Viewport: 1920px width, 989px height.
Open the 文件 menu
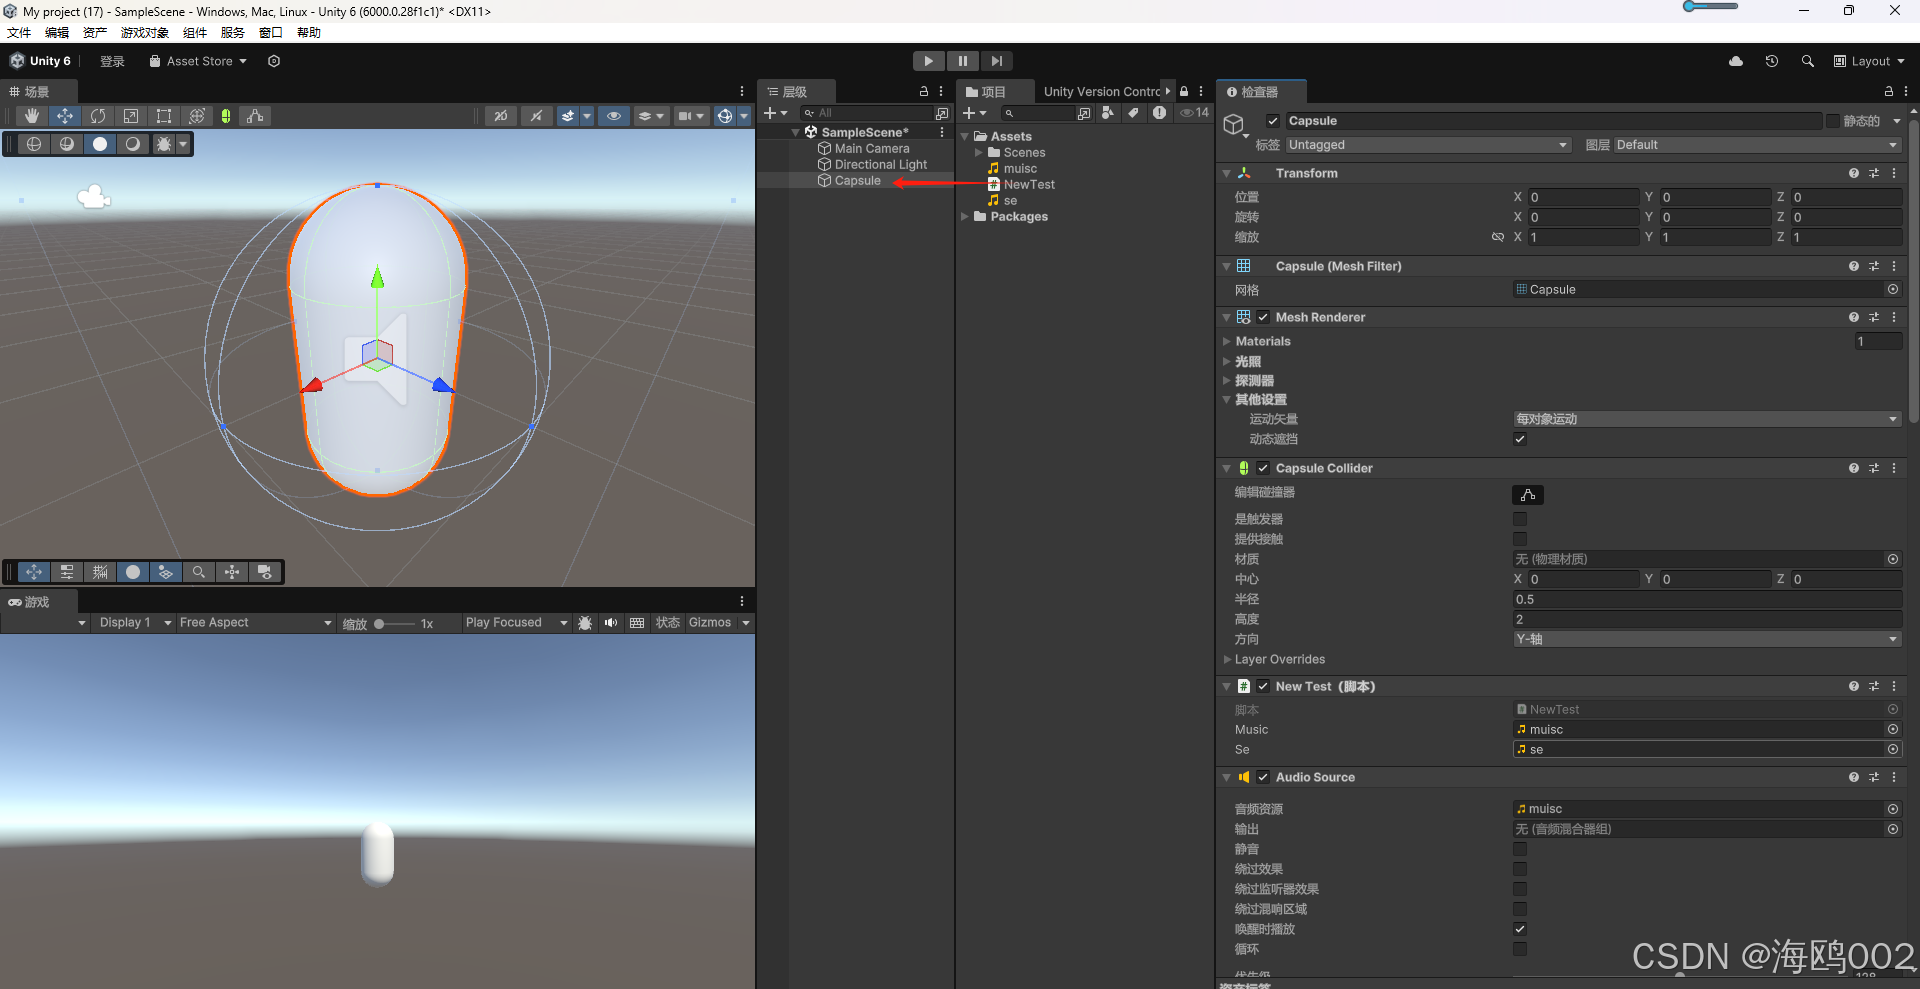click(x=19, y=33)
